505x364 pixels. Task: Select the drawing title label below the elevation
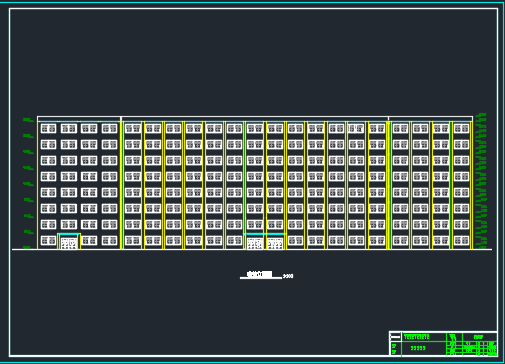coord(260,274)
